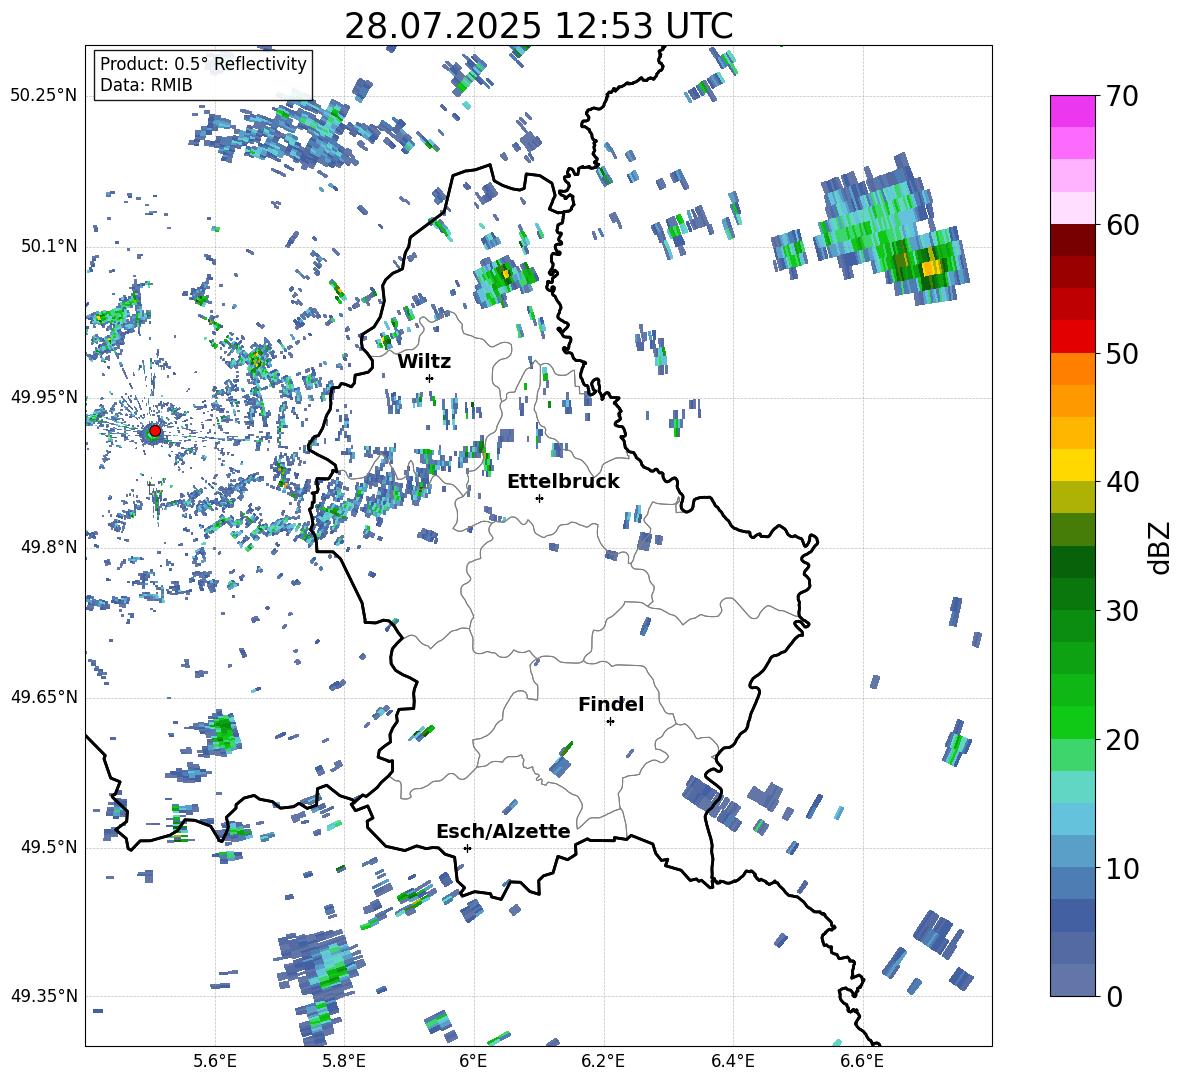Click the Findel station cross marker

pos(610,722)
